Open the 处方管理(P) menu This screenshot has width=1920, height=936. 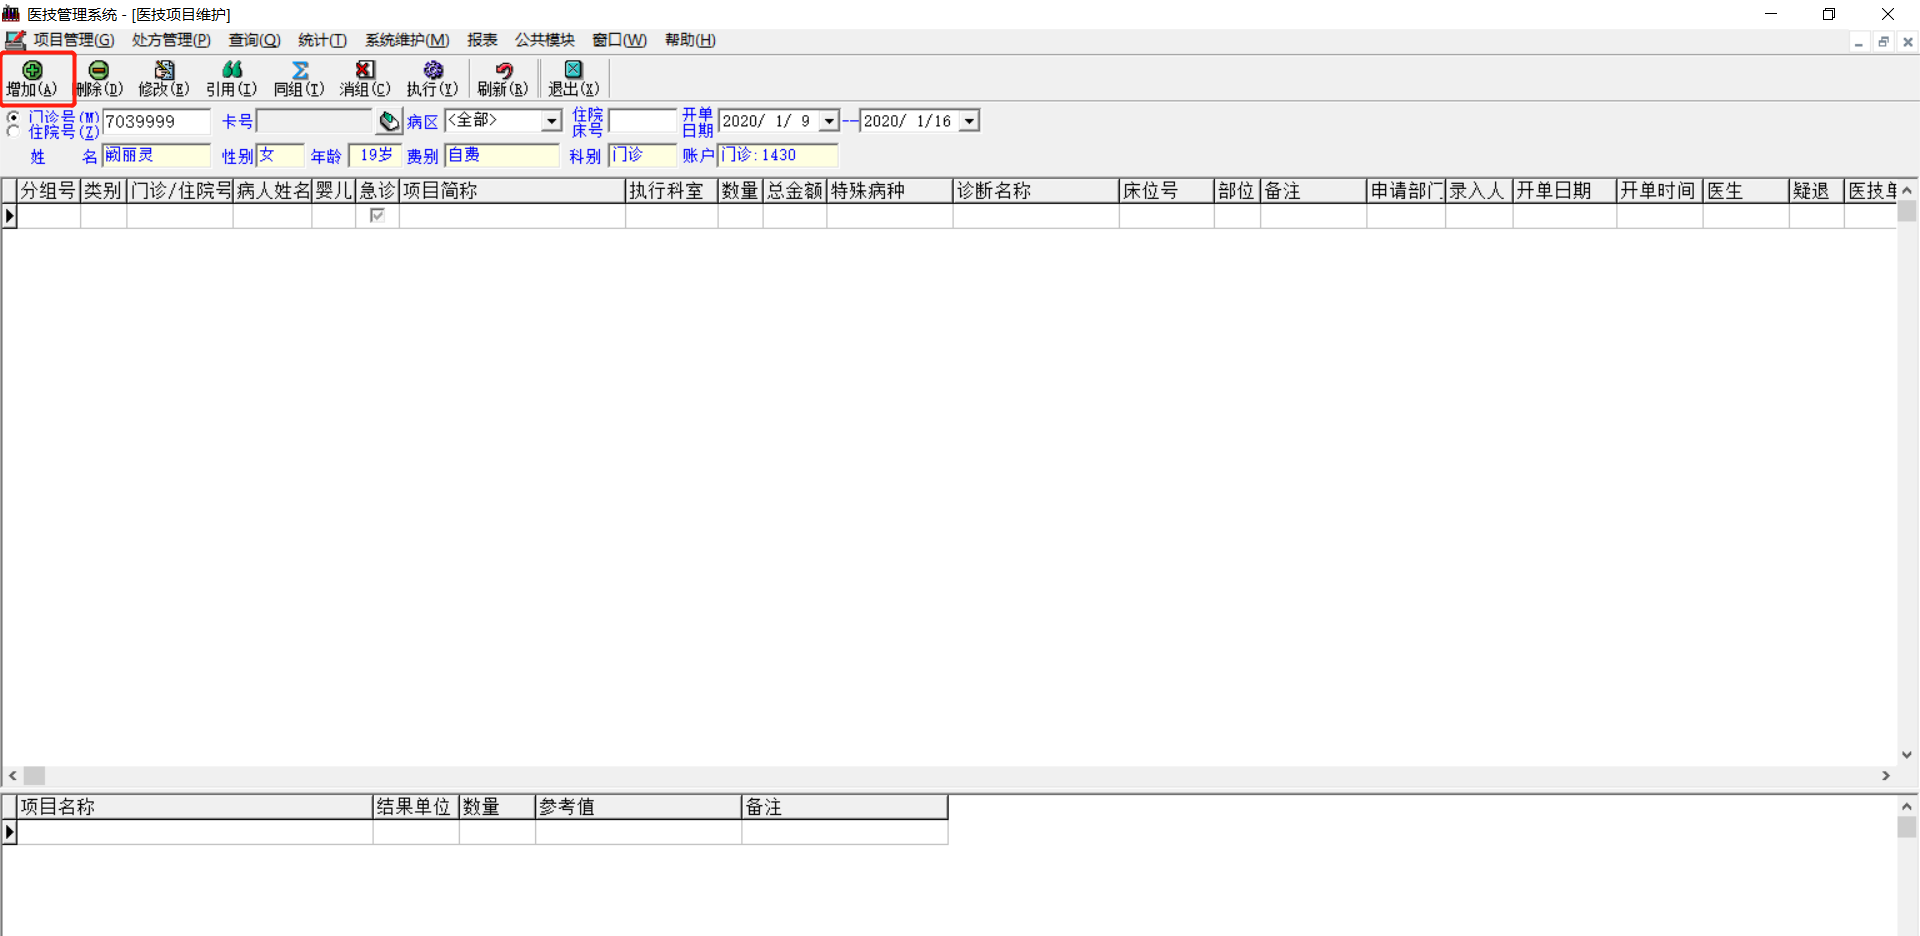(171, 40)
